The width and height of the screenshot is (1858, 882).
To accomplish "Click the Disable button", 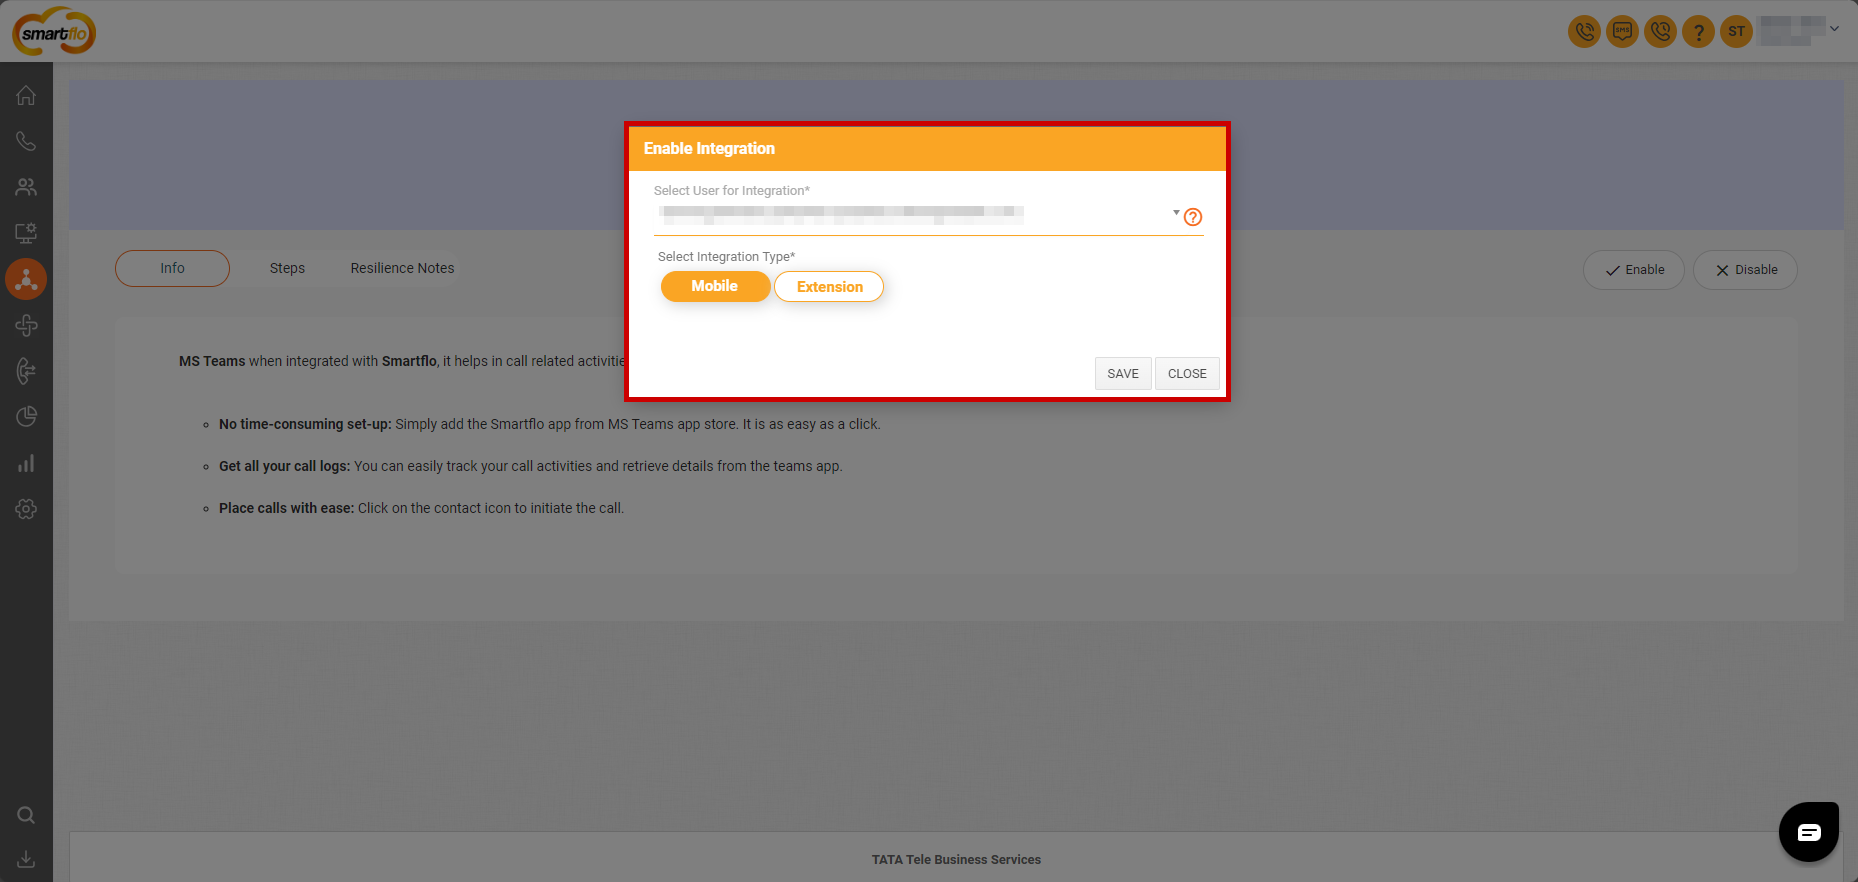I will tap(1745, 270).
